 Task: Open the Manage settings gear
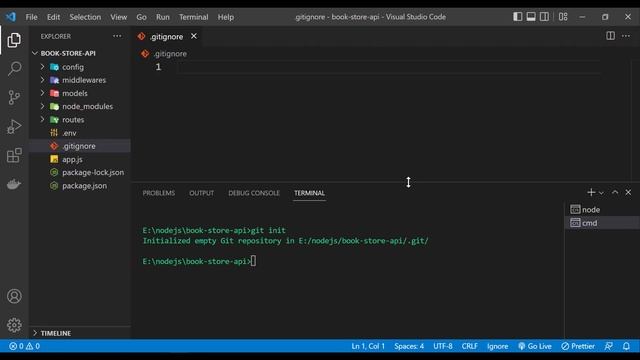(14, 325)
